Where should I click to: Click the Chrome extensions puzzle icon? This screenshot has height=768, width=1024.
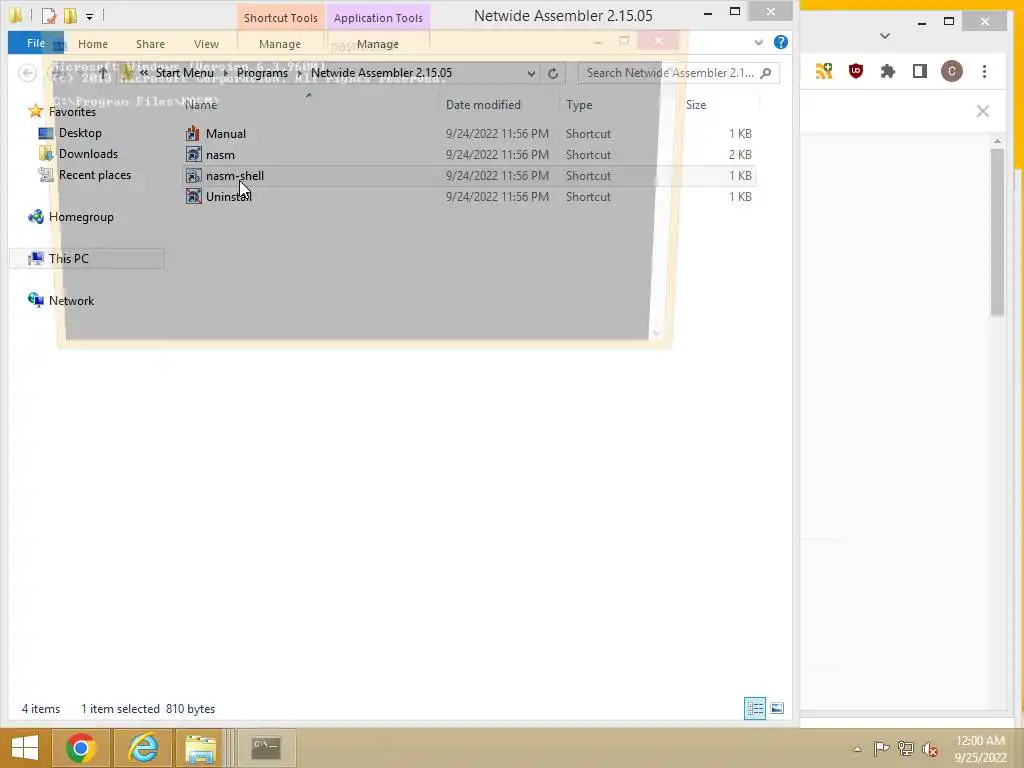(888, 71)
